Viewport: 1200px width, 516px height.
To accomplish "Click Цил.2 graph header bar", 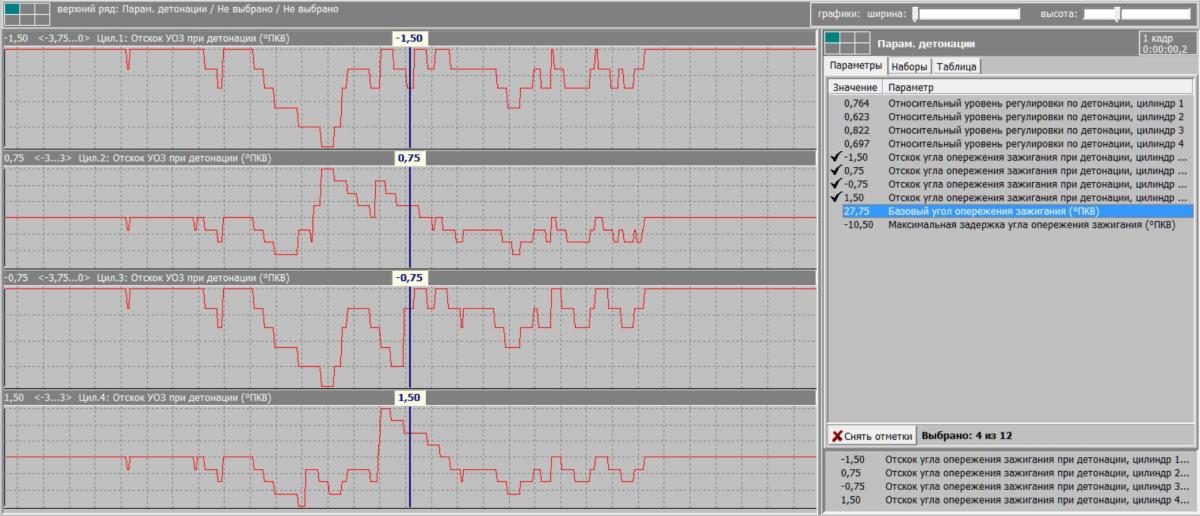I will [409, 158].
